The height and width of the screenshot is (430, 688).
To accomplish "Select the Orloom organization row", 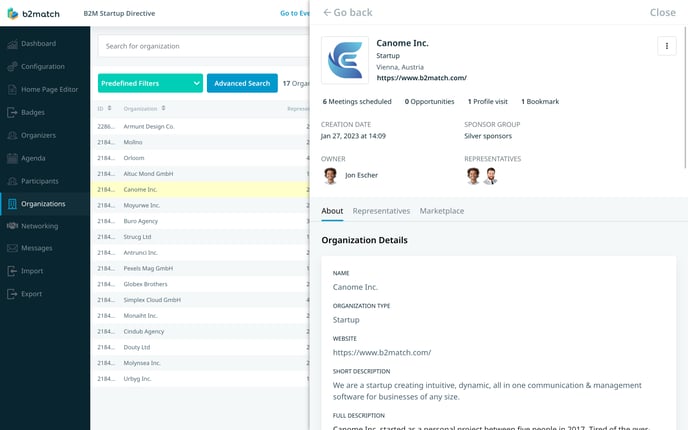I will click(200, 158).
